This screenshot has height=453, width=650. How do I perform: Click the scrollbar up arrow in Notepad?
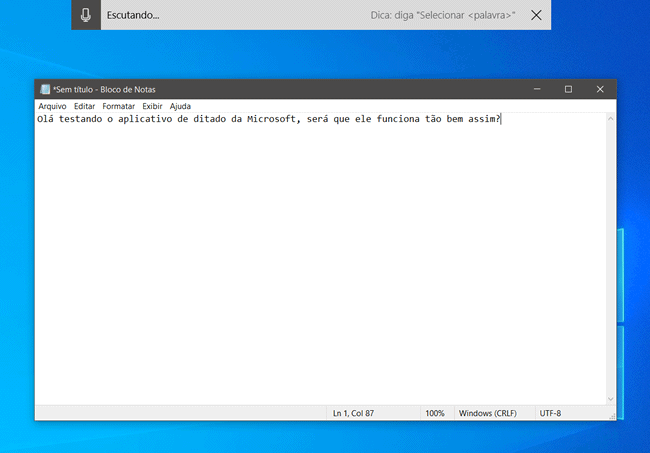(x=611, y=119)
